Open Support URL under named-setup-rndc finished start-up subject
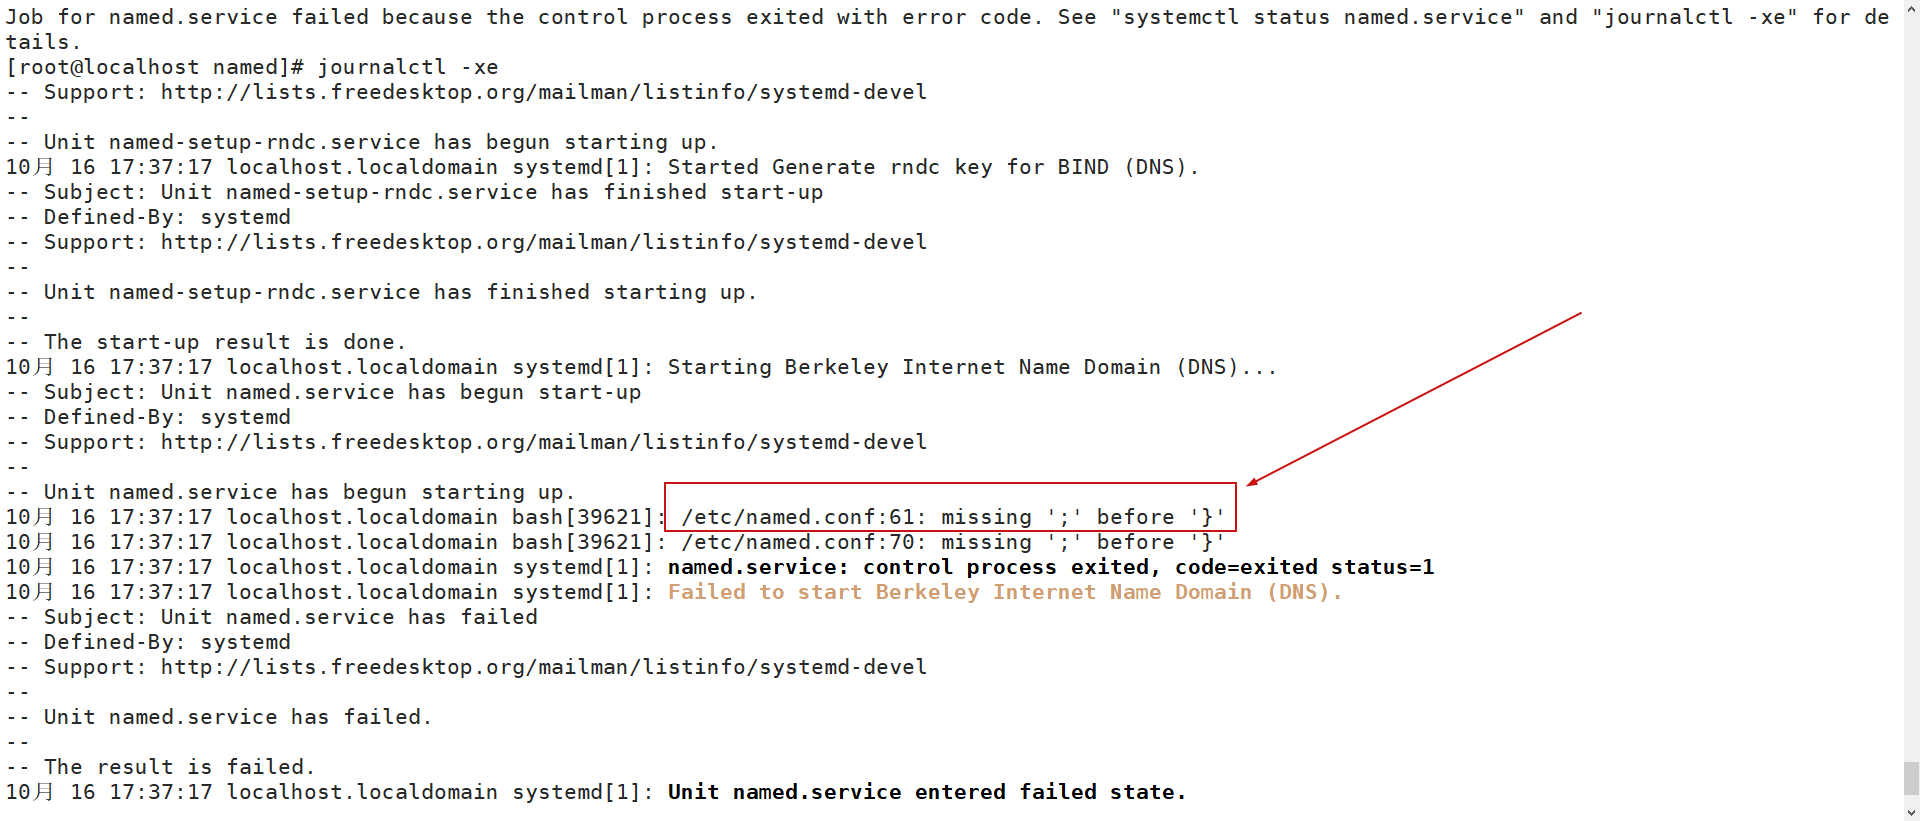The image size is (1920, 821). click(543, 242)
